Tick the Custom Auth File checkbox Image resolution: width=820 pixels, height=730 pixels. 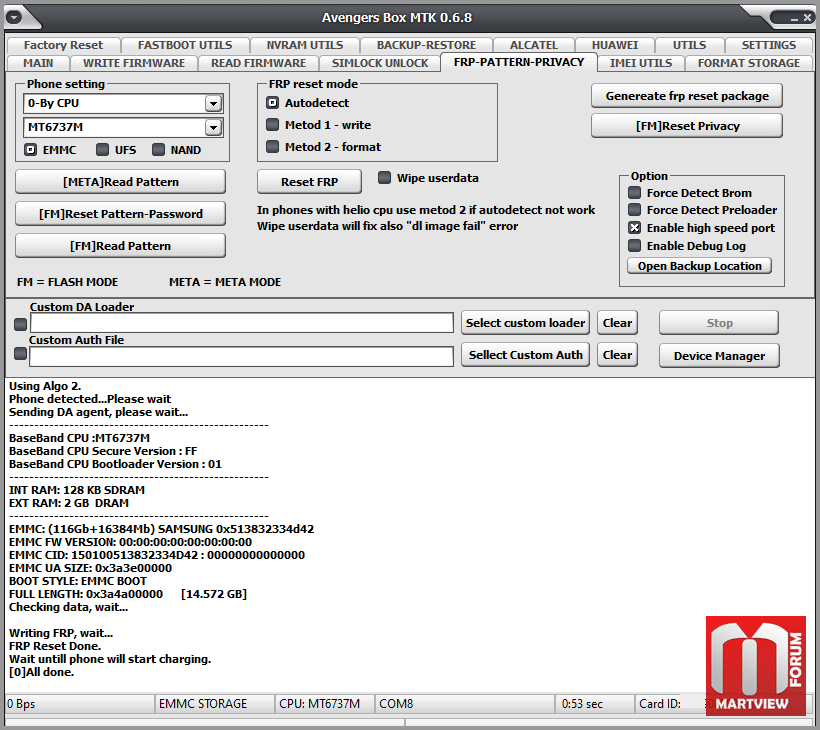coord(20,354)
